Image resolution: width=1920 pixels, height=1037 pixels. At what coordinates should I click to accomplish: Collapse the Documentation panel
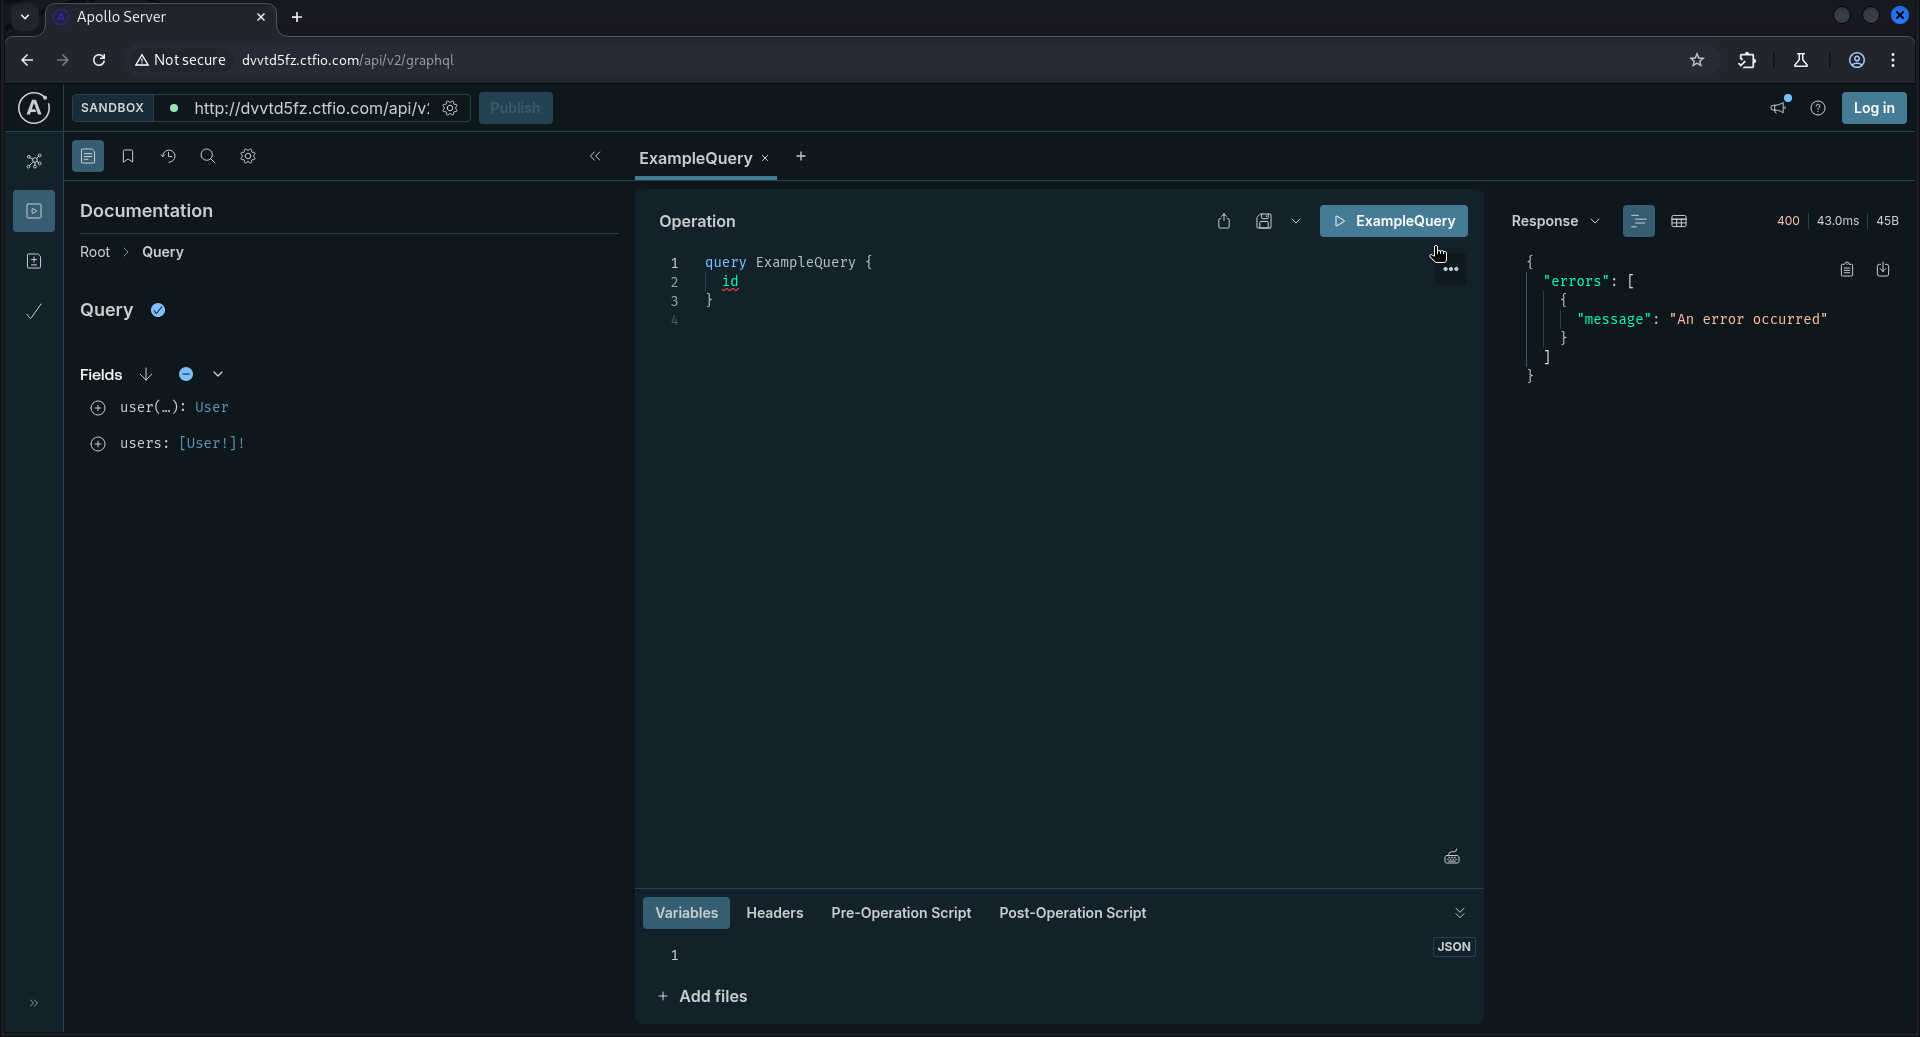pyautogui.click(x=595, y=156)
